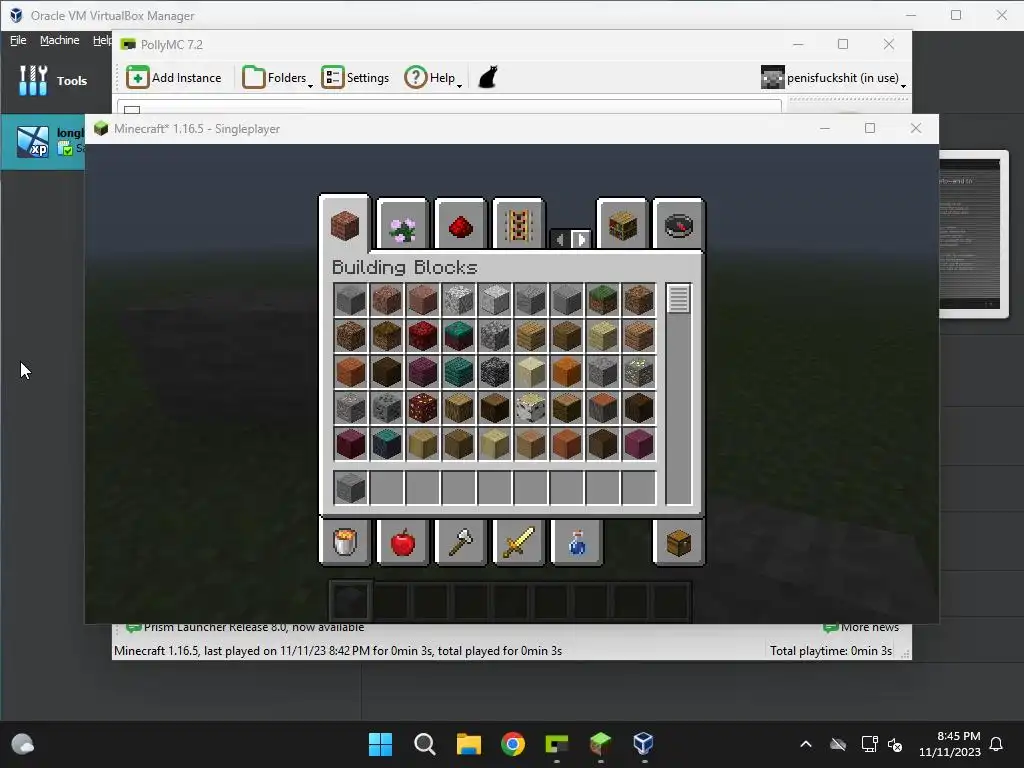Click the creative inventory scrollbar handle
Screen dimensions: 1024x768
pyautogui.click(x=679, y=298)
